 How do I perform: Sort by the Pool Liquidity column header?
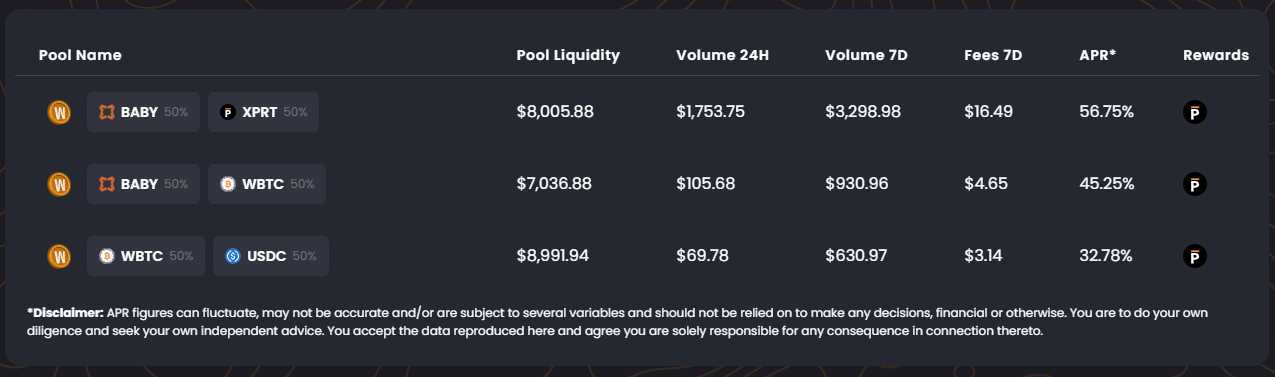[568, 55]
